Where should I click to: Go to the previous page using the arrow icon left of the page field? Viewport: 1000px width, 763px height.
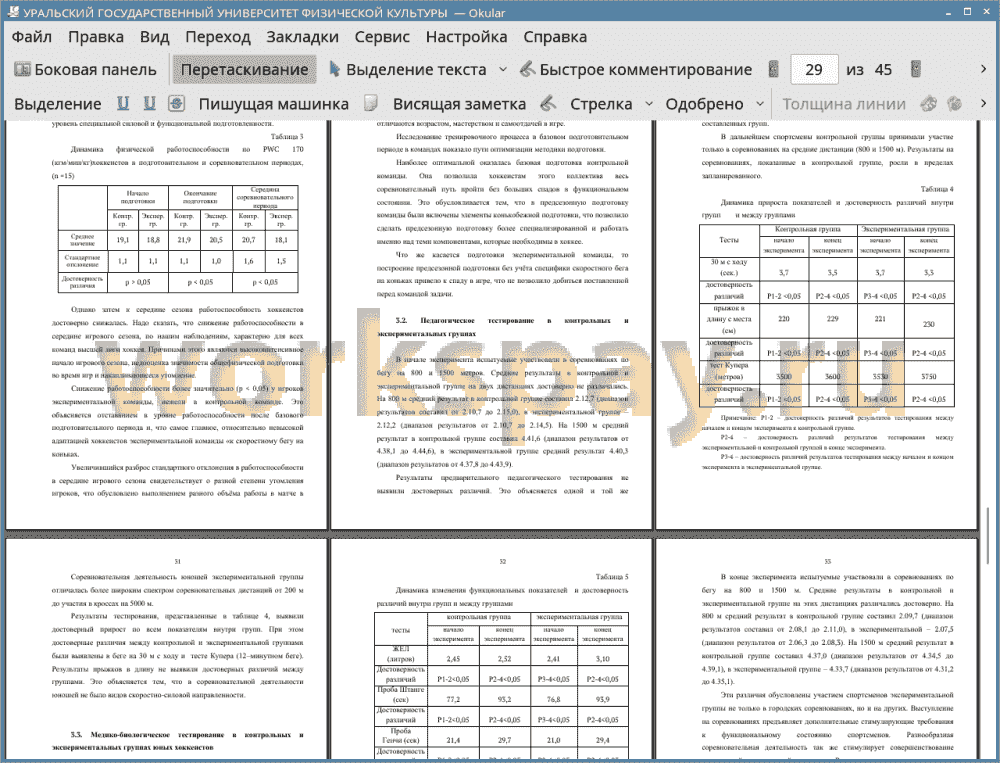point(774,70)
